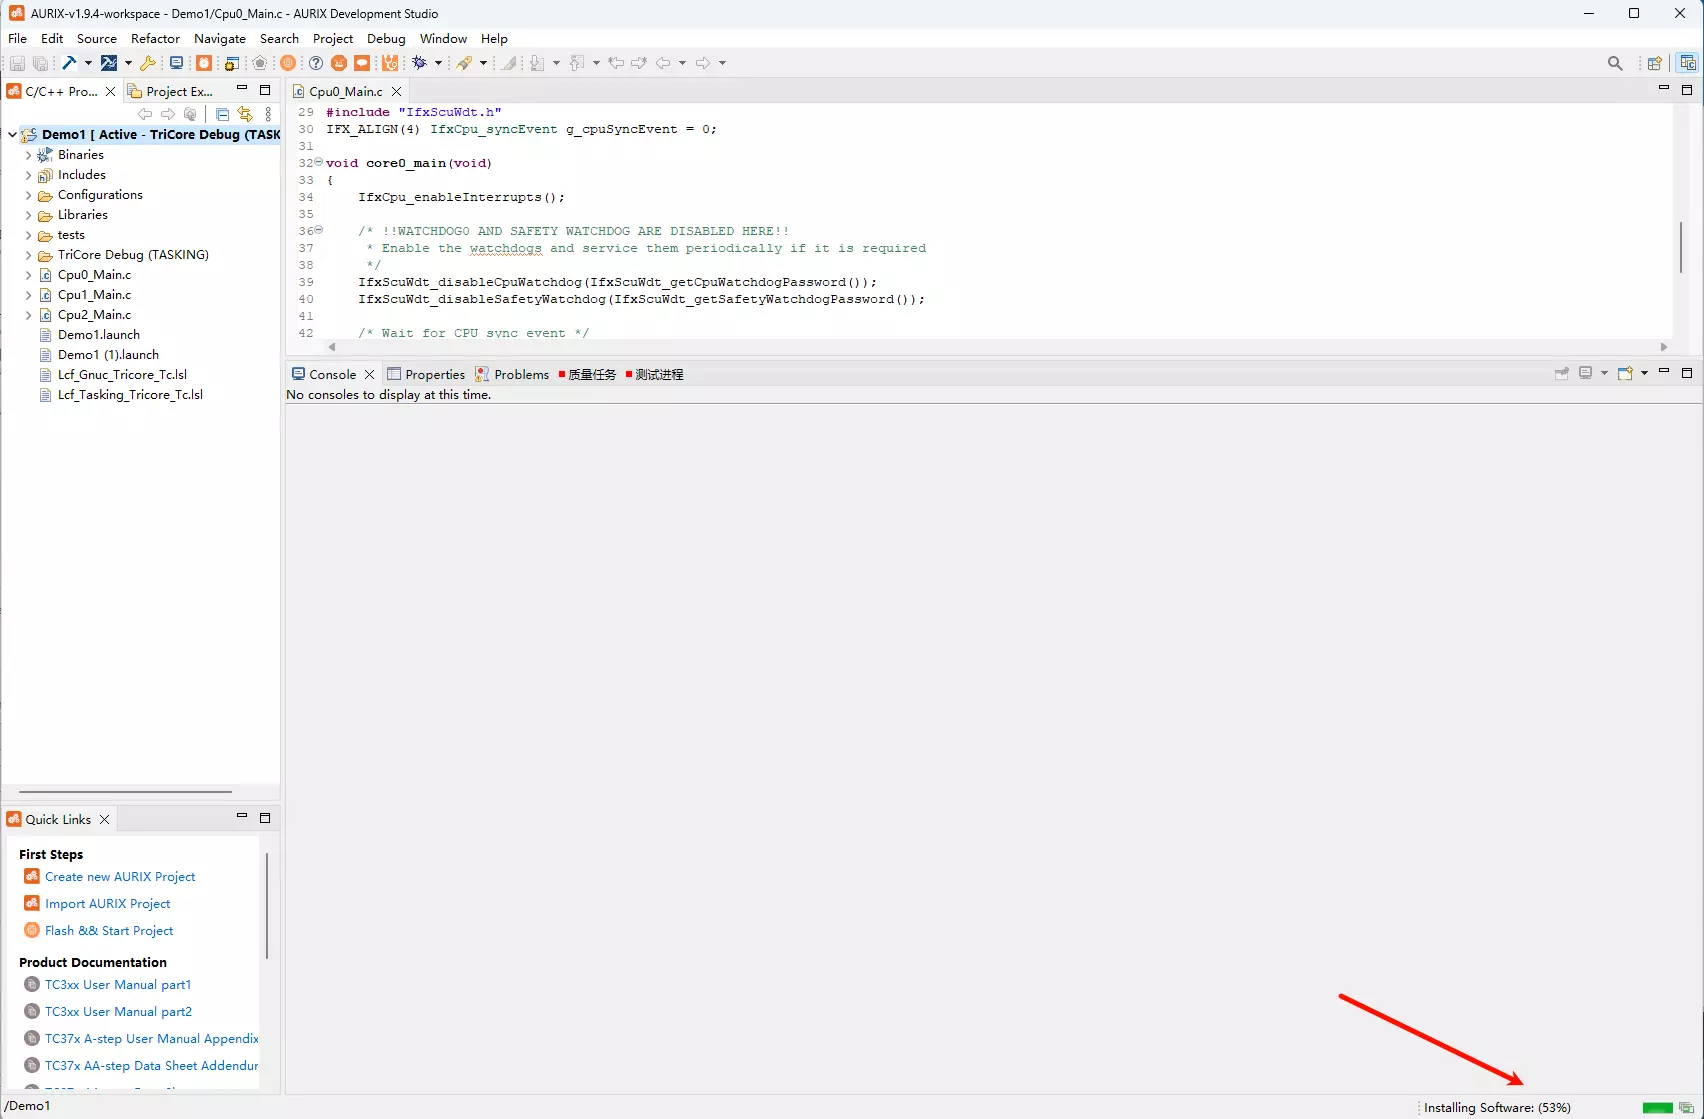Click the wrench tool icon in toolbar
The height and width of the screenshot is (1119, 1704).
click(148, 63)
